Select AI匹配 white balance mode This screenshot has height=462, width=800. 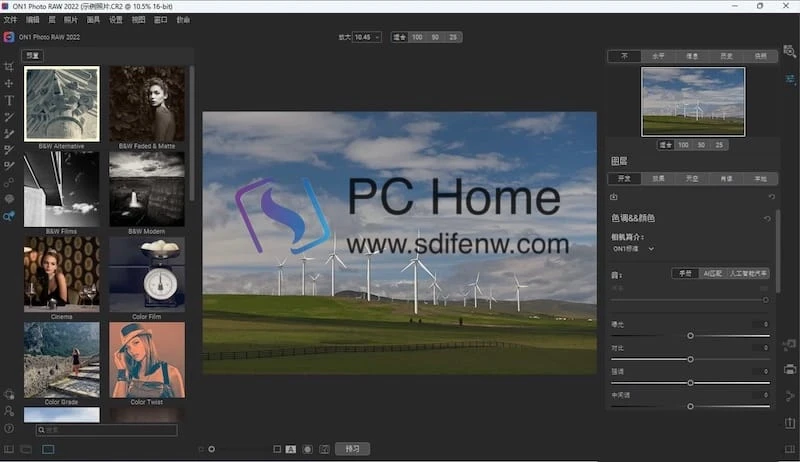point(712,274)
